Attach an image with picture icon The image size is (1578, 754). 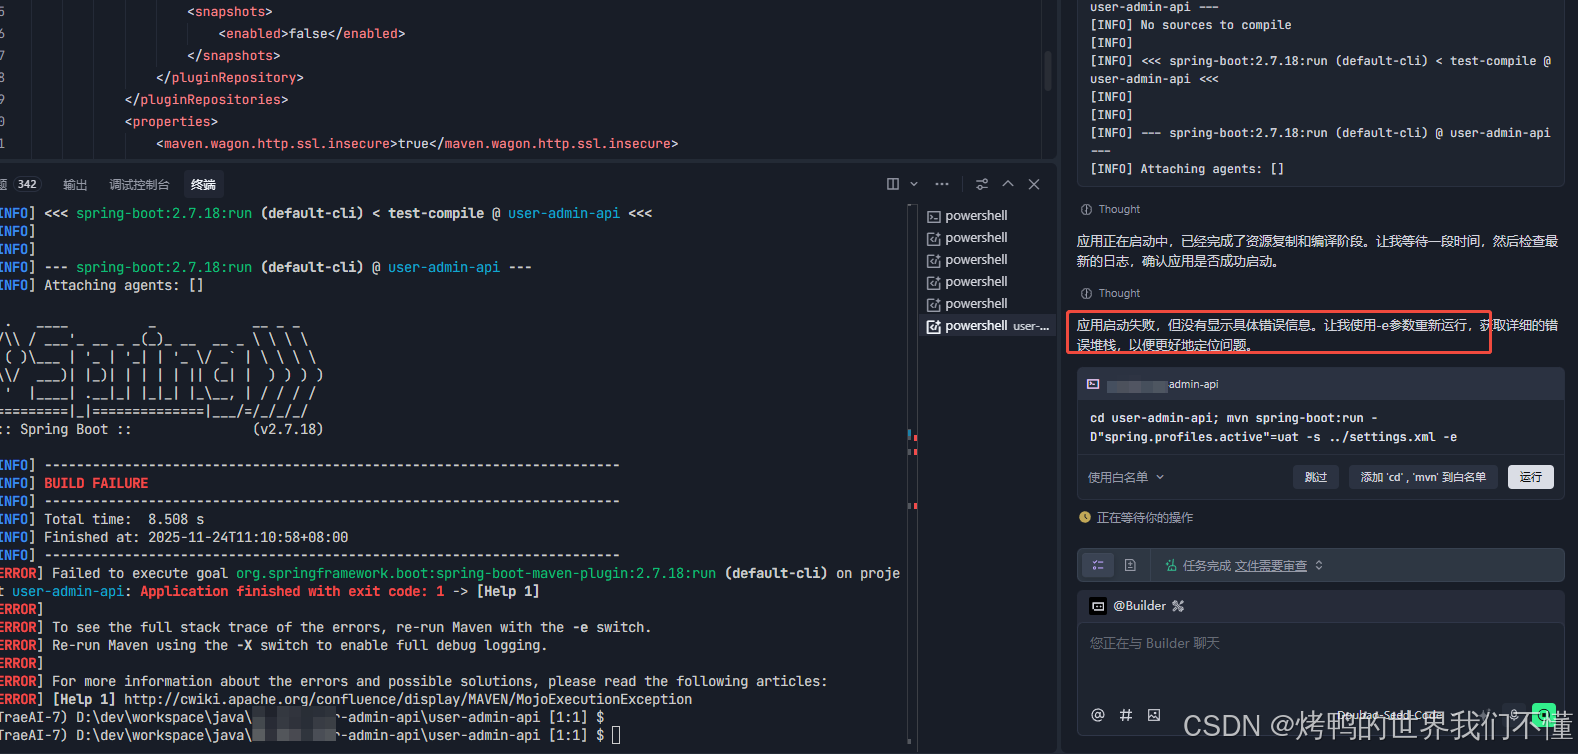pyautogui.click(x=1154, y=715)
